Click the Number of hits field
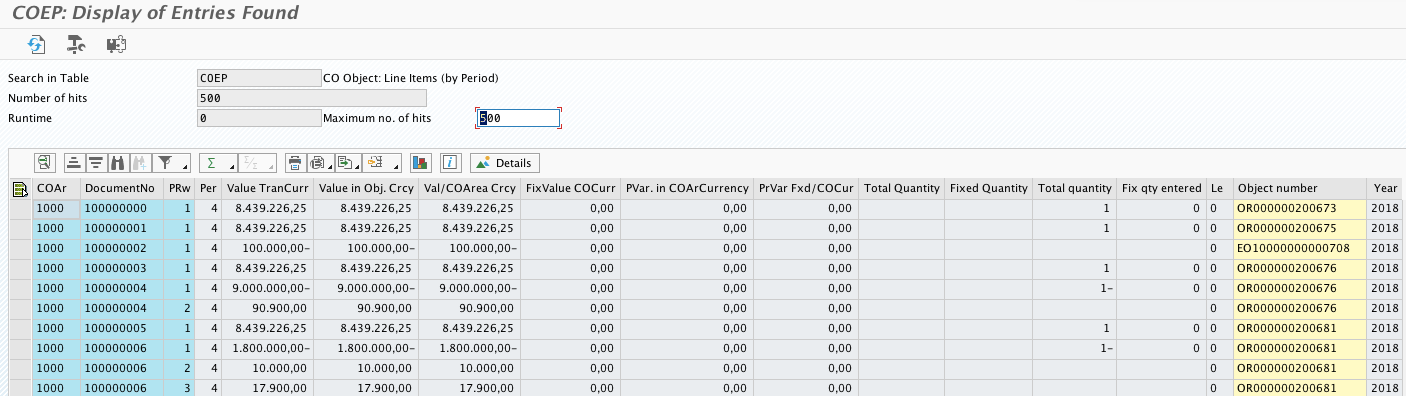 (313, 98)
